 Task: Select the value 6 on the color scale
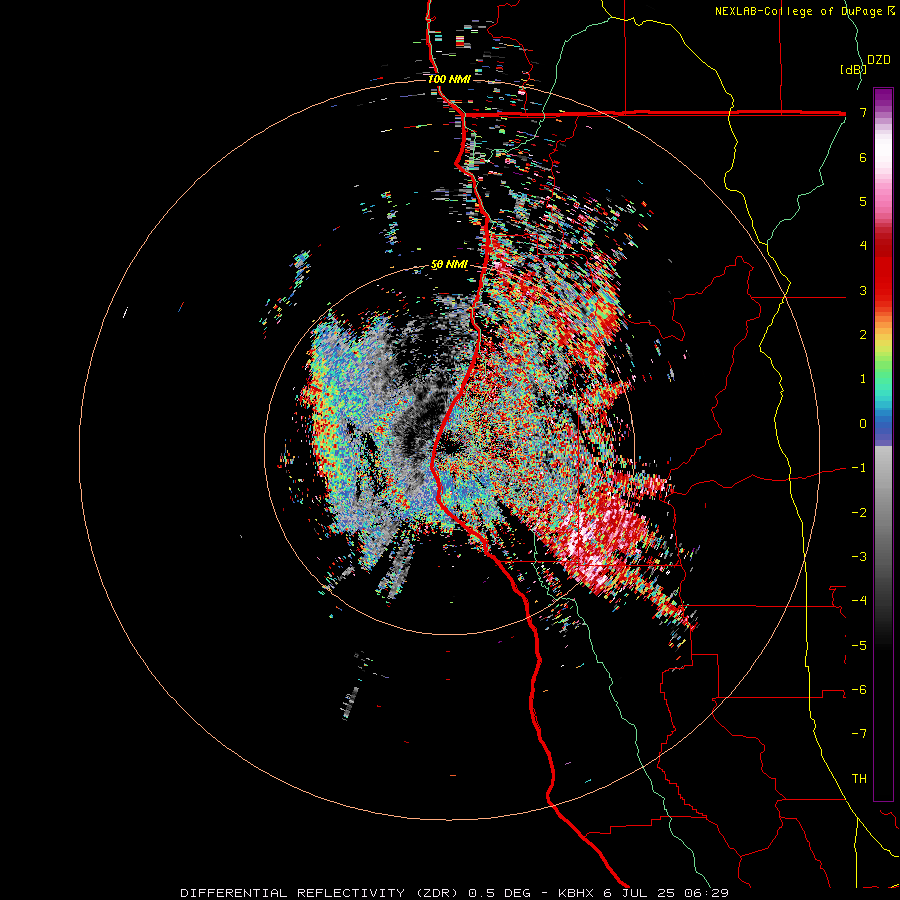click(863, 157)
